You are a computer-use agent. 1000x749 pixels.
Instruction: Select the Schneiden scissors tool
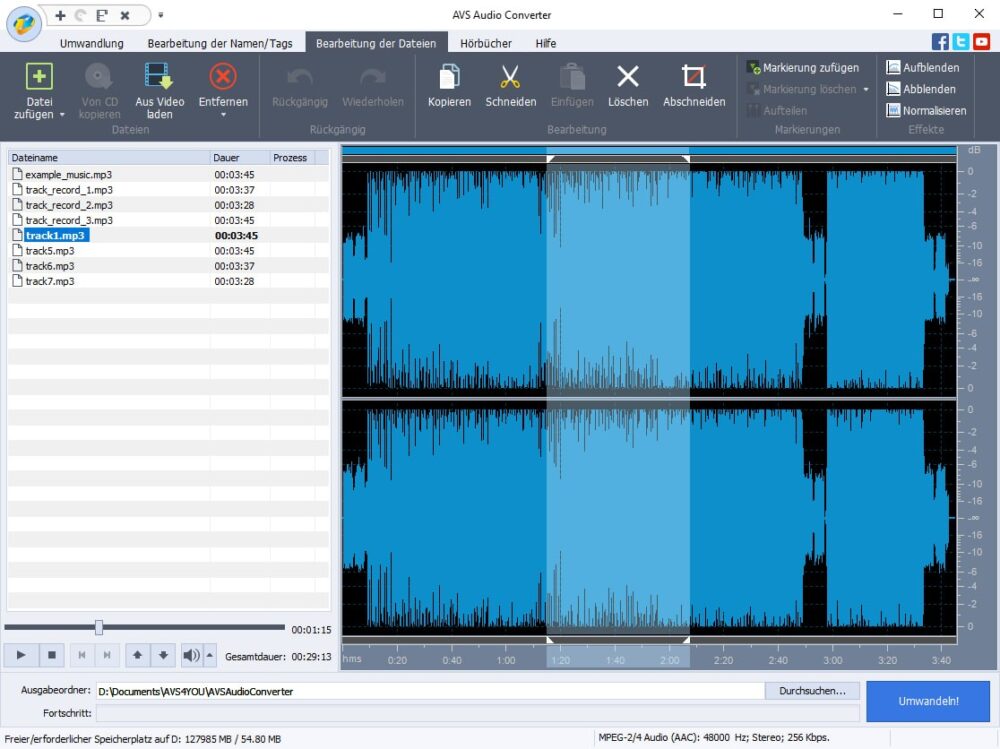coord(510,77)
